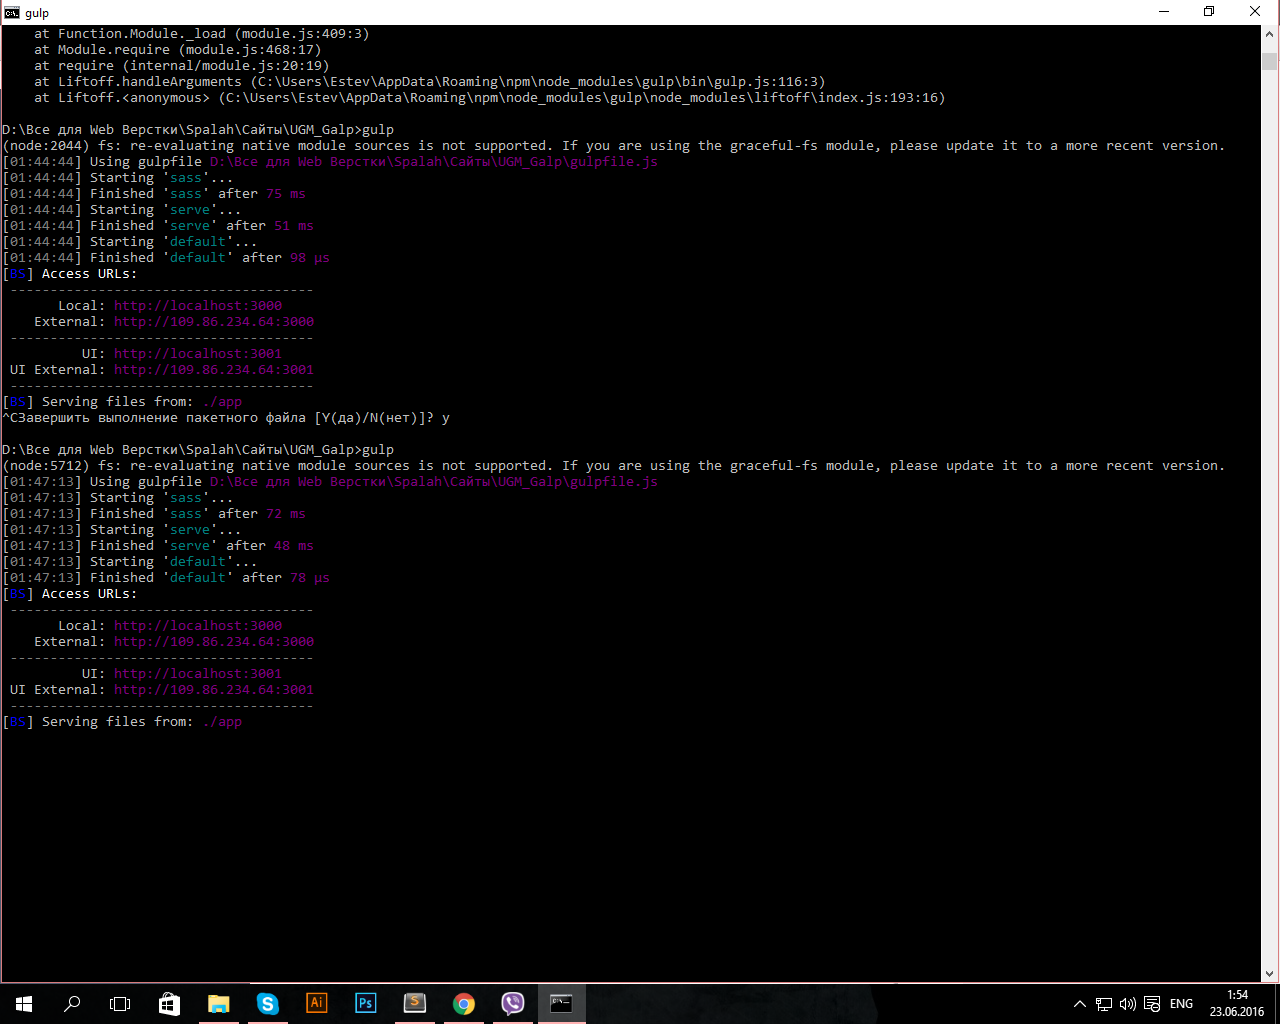The image size is (1280, 1024).
Task: Switch to Skype in the taskbar
Action: (x=267, y=1004)
